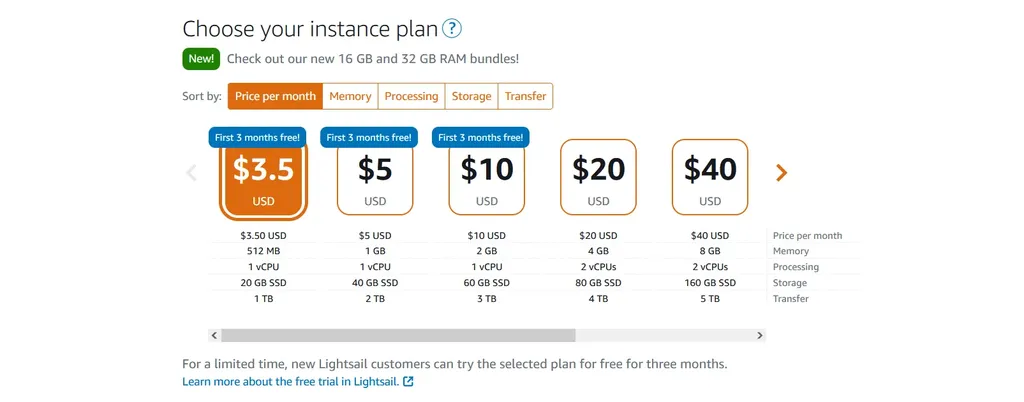Sort plans by Transfer
This screenshot has height=402, width=1024.
(526, 96)
